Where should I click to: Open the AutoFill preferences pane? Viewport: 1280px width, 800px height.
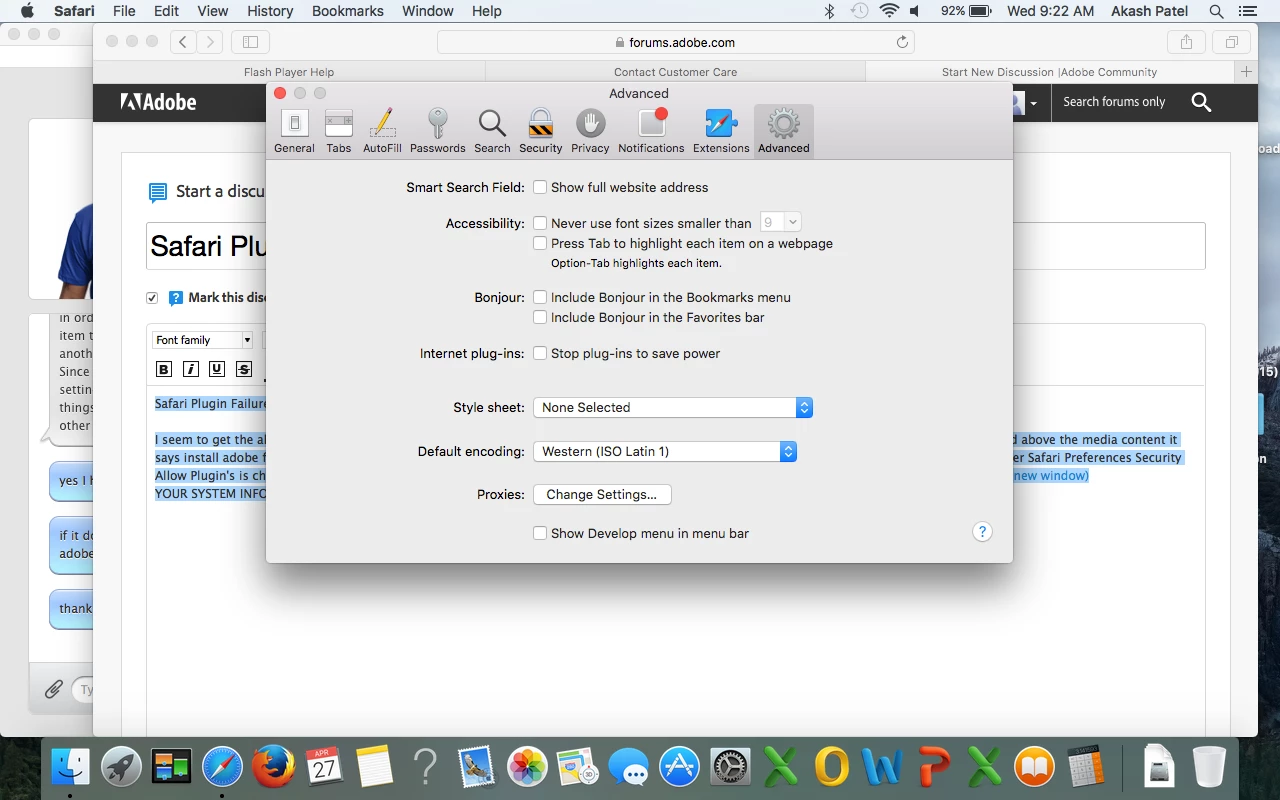pyautogui.click(x=382, y=132)
